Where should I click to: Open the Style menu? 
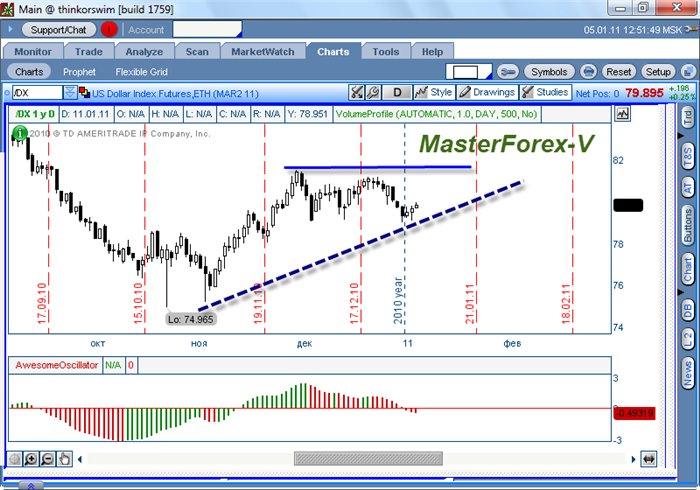[433, 92]
